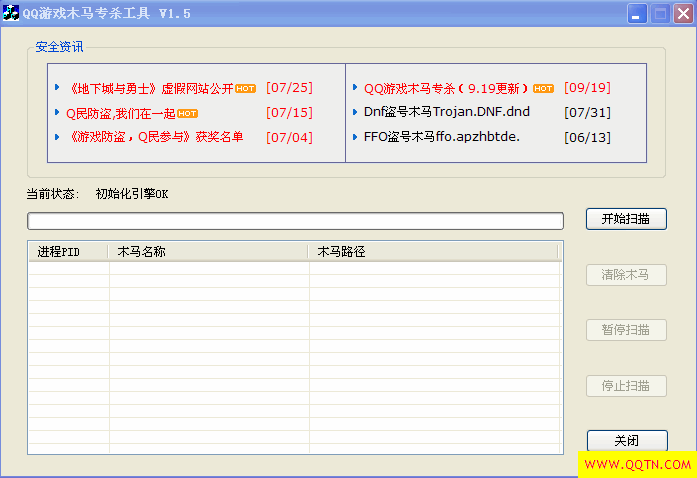The image size is (697, 478).
Task: Open the Q民防盗,我们在一起 link
Action: pyautogui.click(x=120, y=113)
